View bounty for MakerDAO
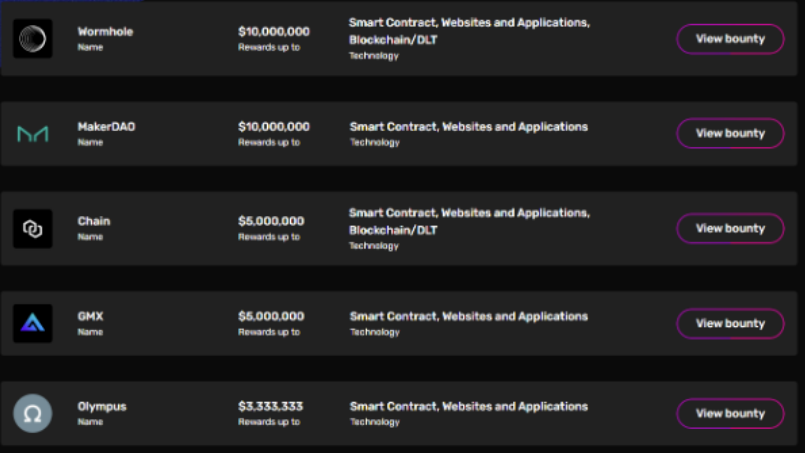Image resolution: width=805 pixels, height=453 pixels. [730, 134]
